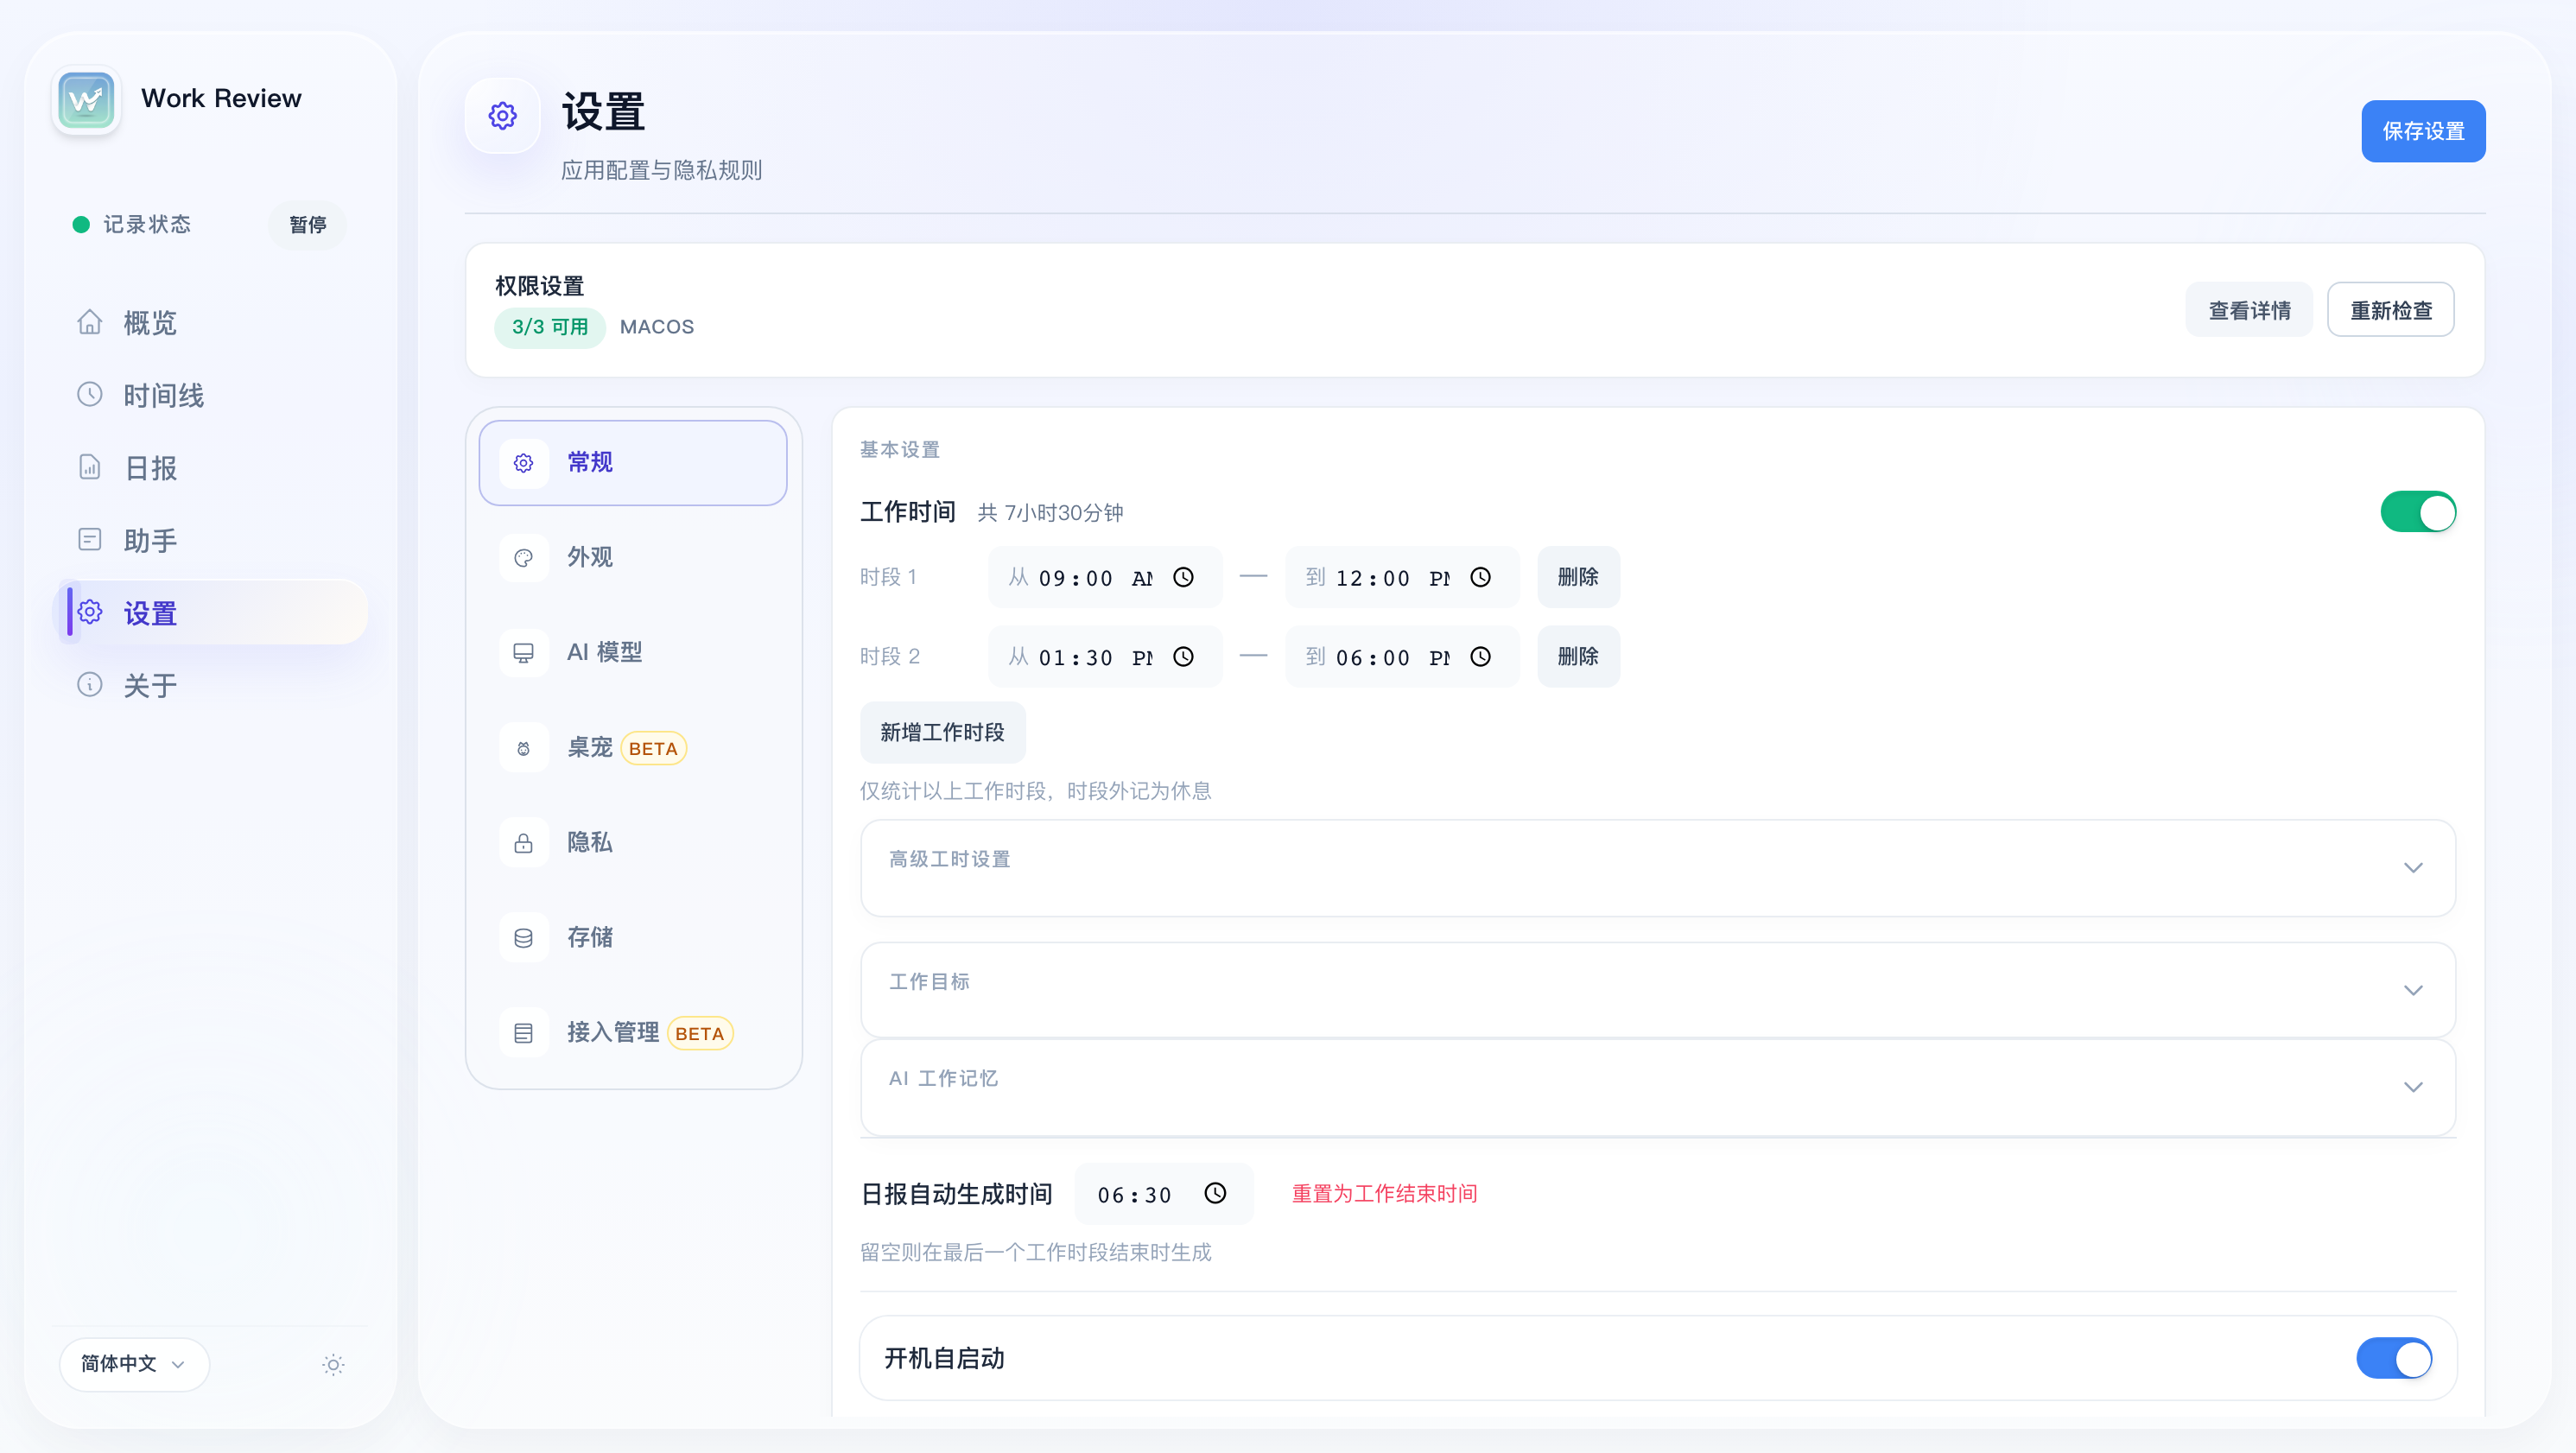This screenshot has width=2576, height=1453.
Task: Edit the 时段 2 end time 06:00 PM
Action: tap(1402, 657)
